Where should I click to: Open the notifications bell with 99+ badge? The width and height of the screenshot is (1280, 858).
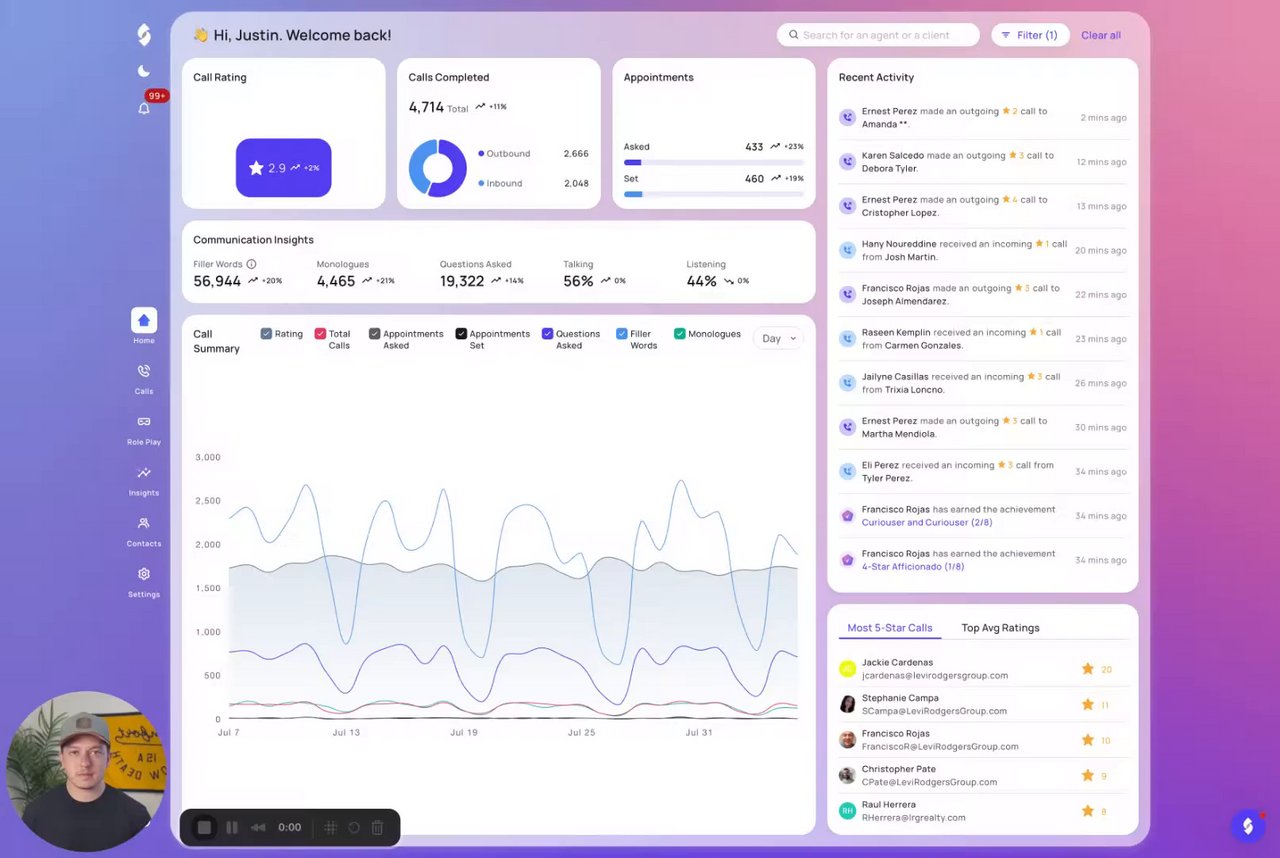(144, 108)
